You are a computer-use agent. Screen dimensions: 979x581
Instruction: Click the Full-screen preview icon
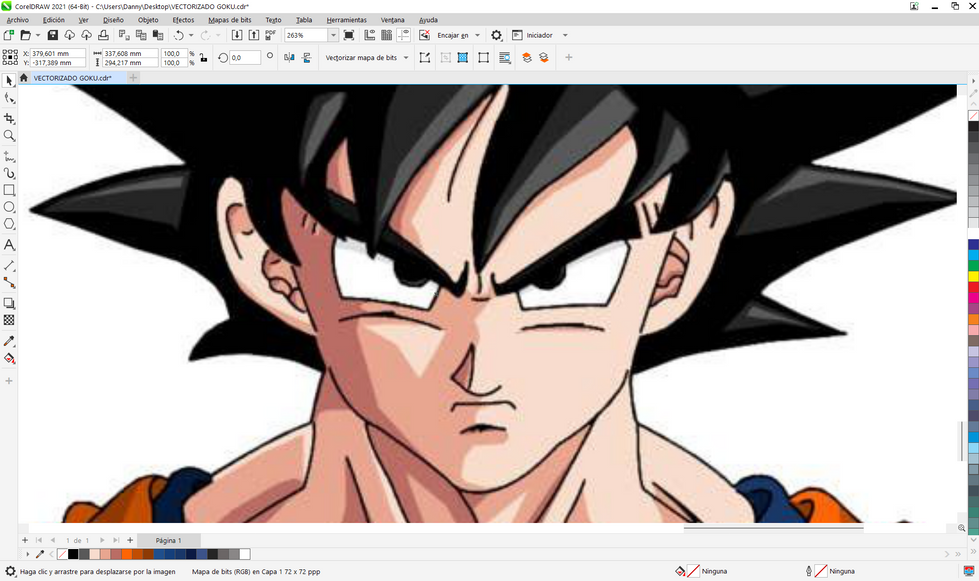(349, 36)
